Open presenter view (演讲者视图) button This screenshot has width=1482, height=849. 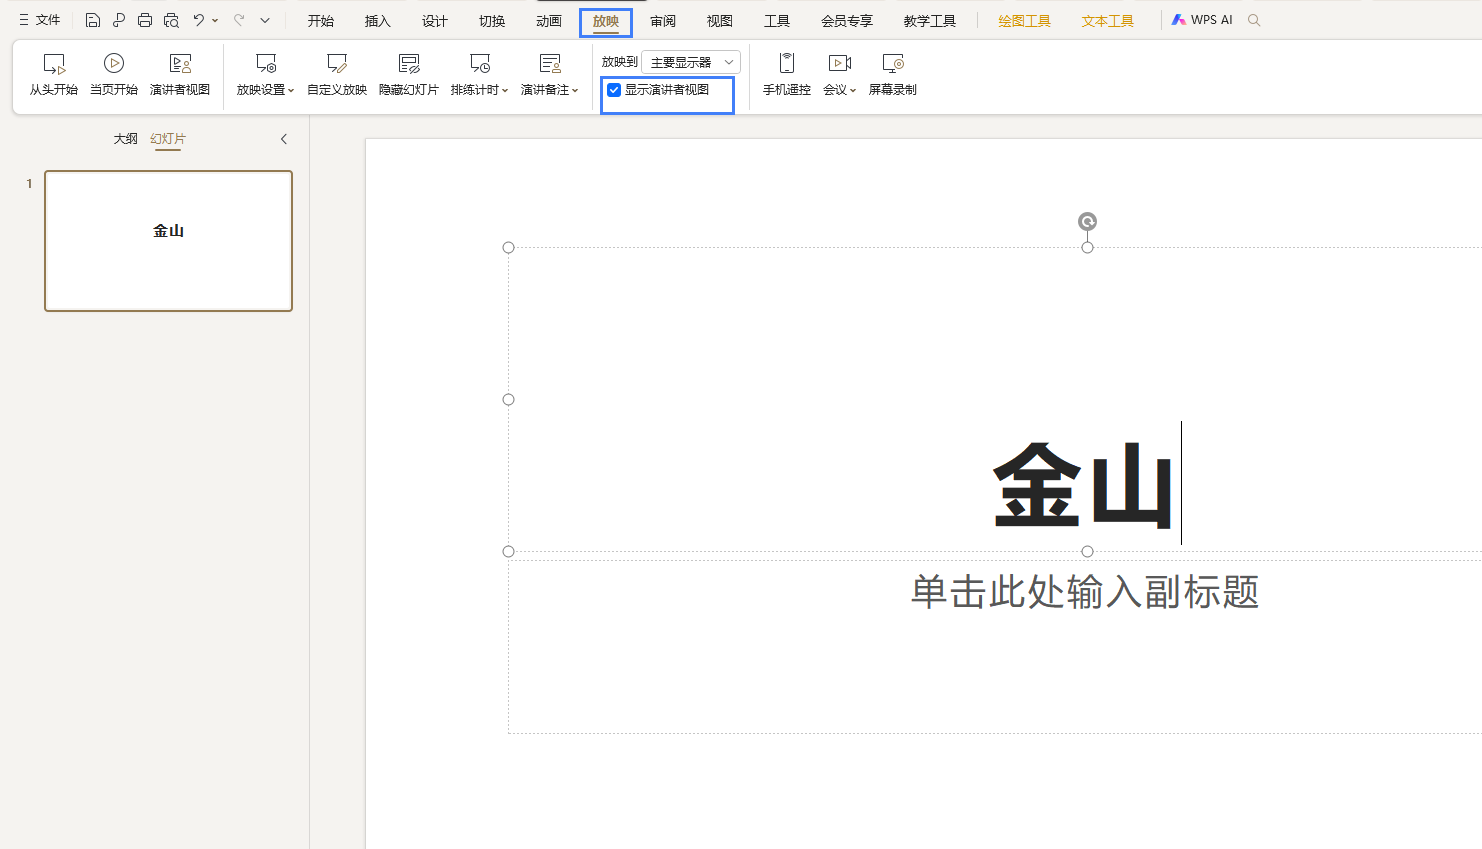tap(180, 75)
